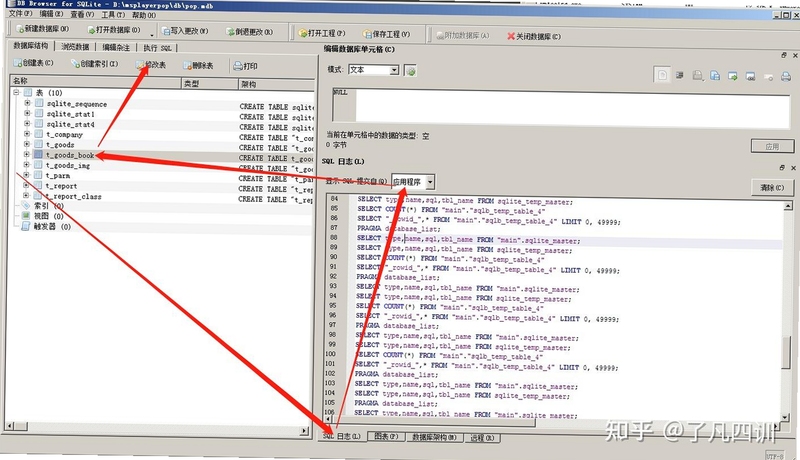Open the 工具 (Tools) menu
This screenshot has height=460, width=800.
point(113,15)
